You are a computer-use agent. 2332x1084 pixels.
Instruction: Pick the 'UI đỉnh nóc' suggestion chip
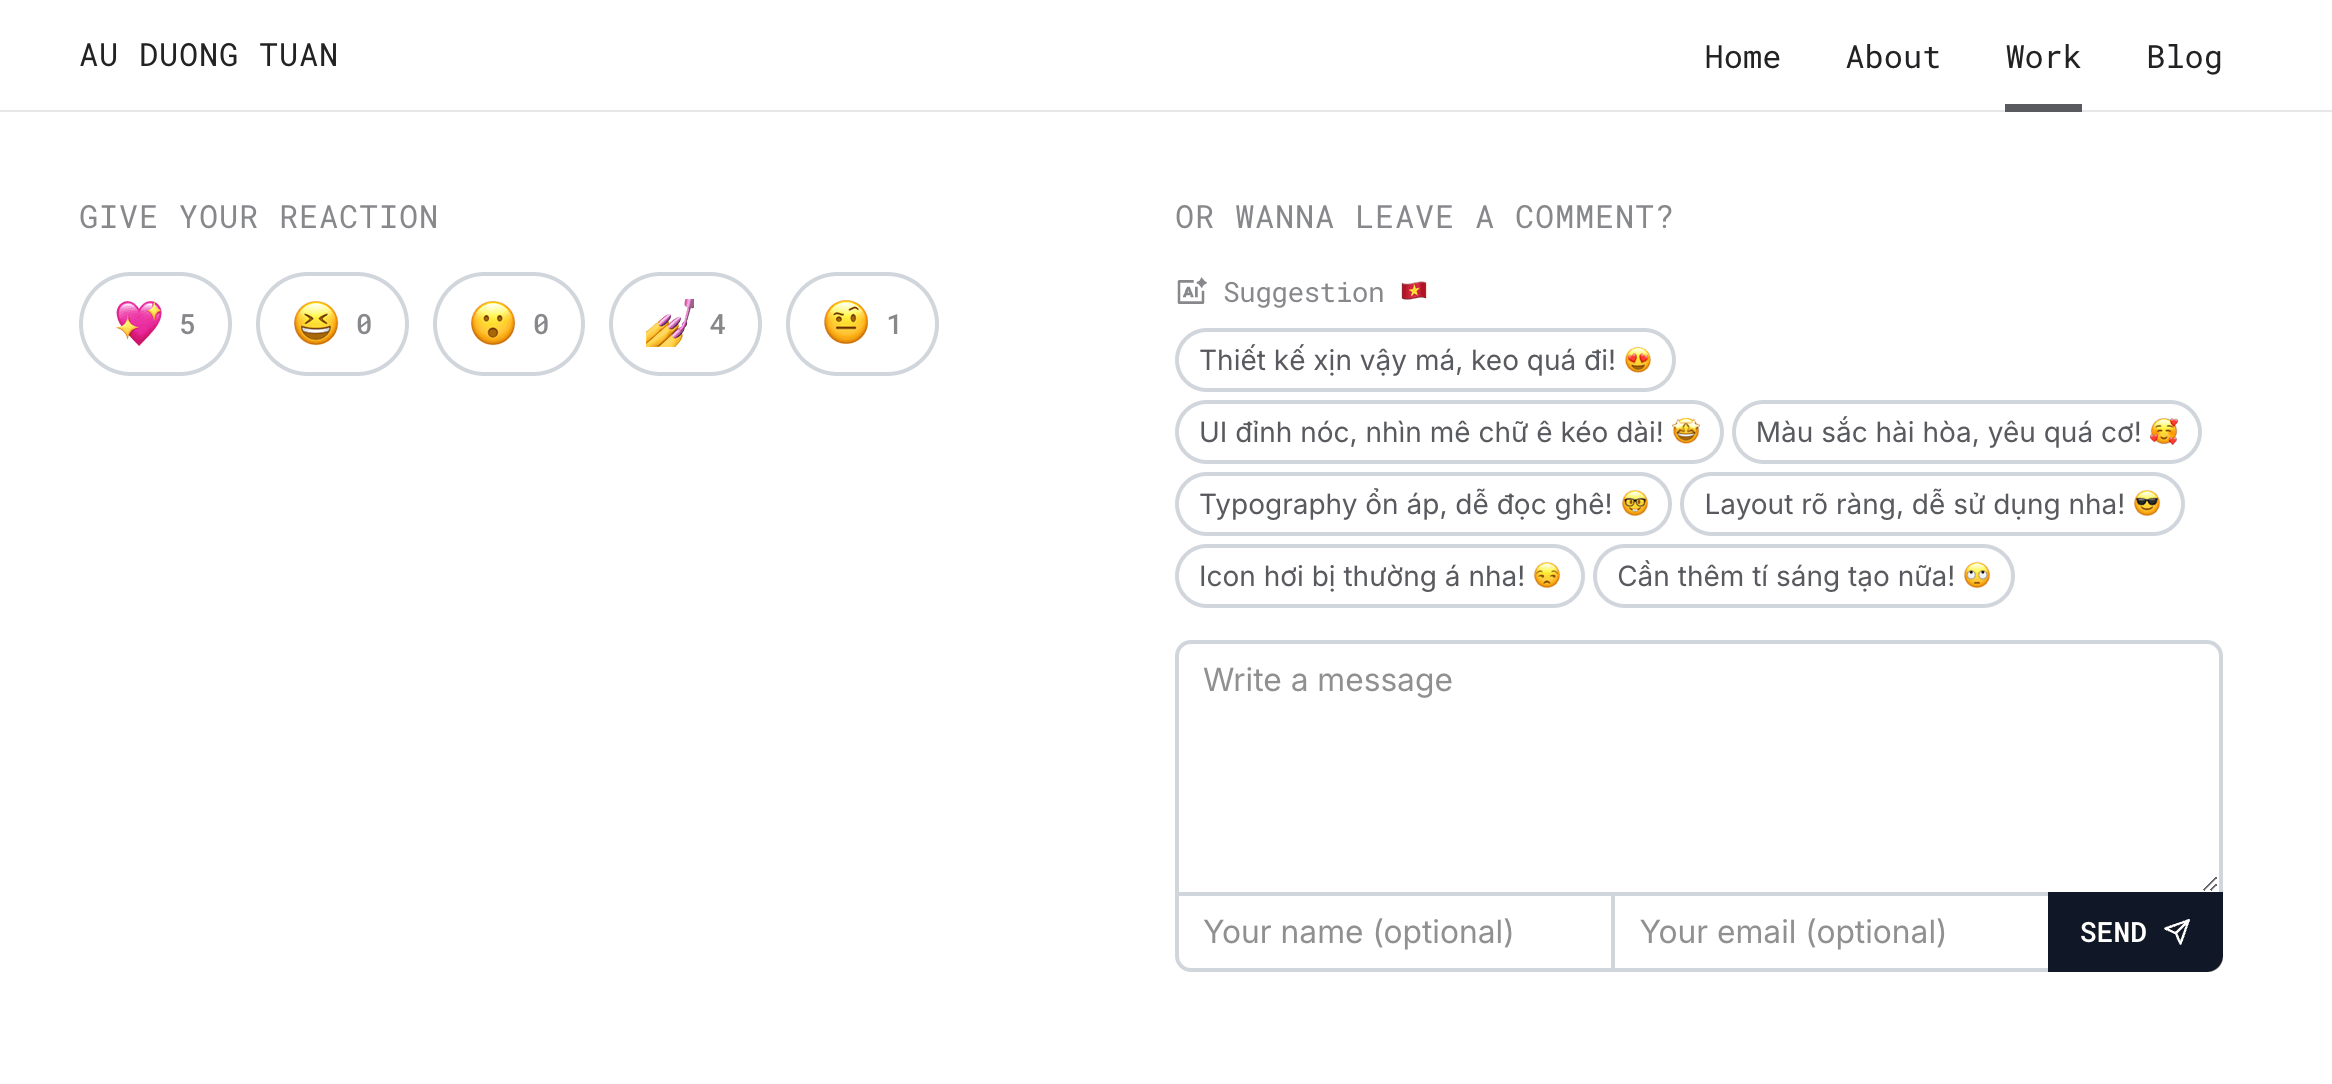coord(1449,432)
